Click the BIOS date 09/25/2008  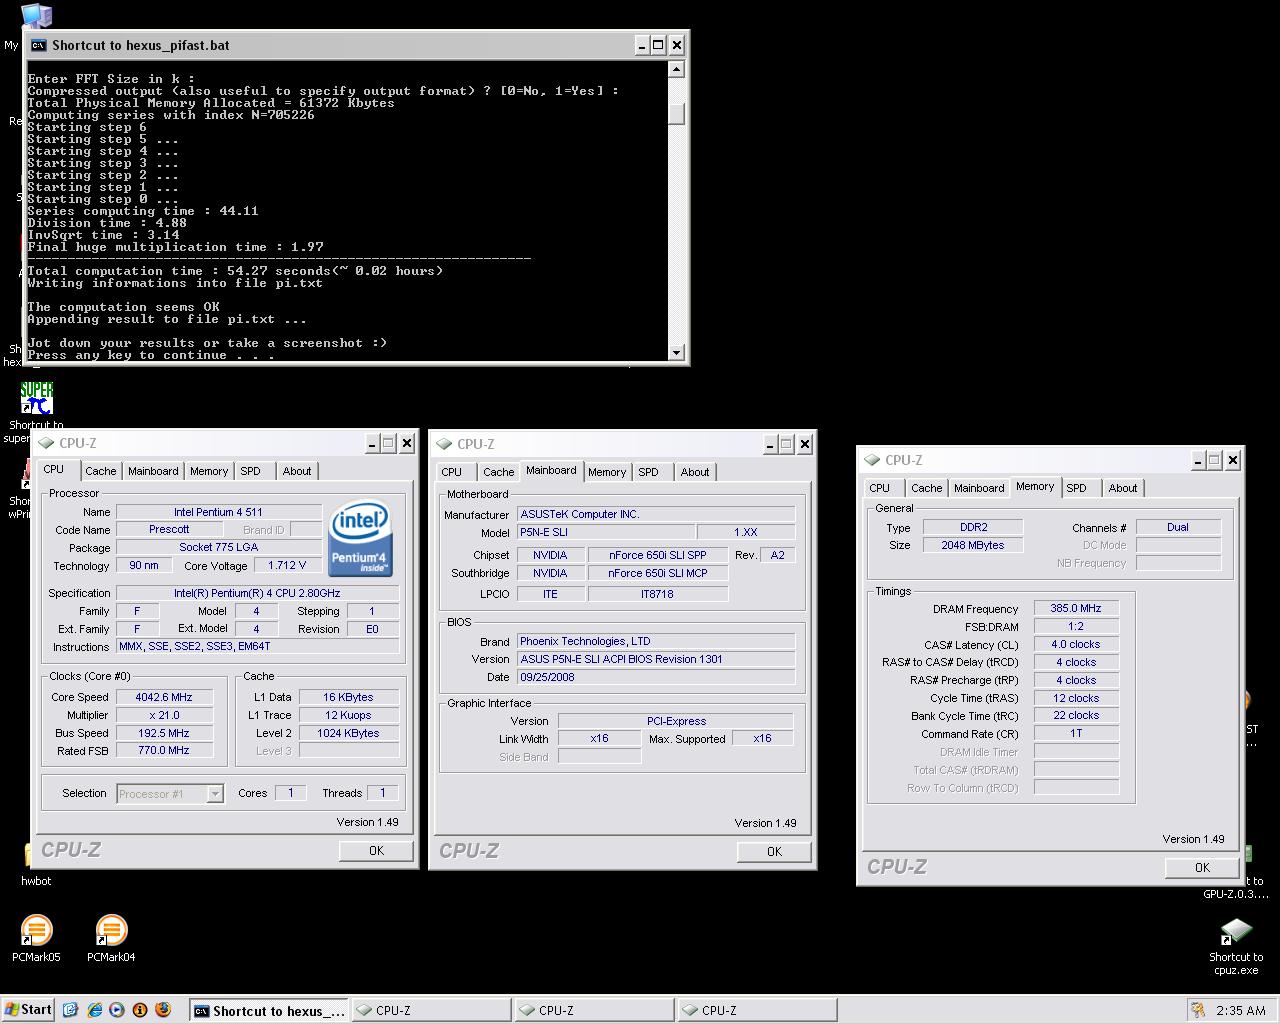click(656, 677)
